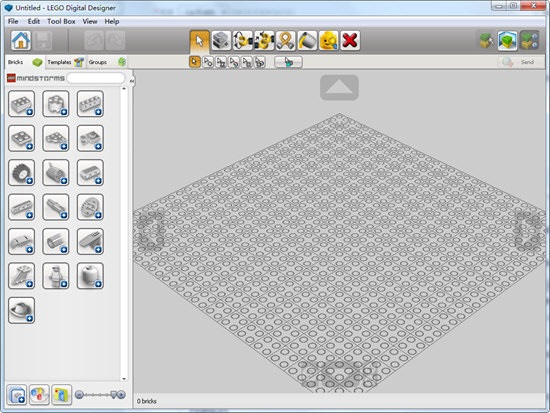Click the Mindstorms theme logo
This screenshot has width=550, height=413.
coord(36,78)
